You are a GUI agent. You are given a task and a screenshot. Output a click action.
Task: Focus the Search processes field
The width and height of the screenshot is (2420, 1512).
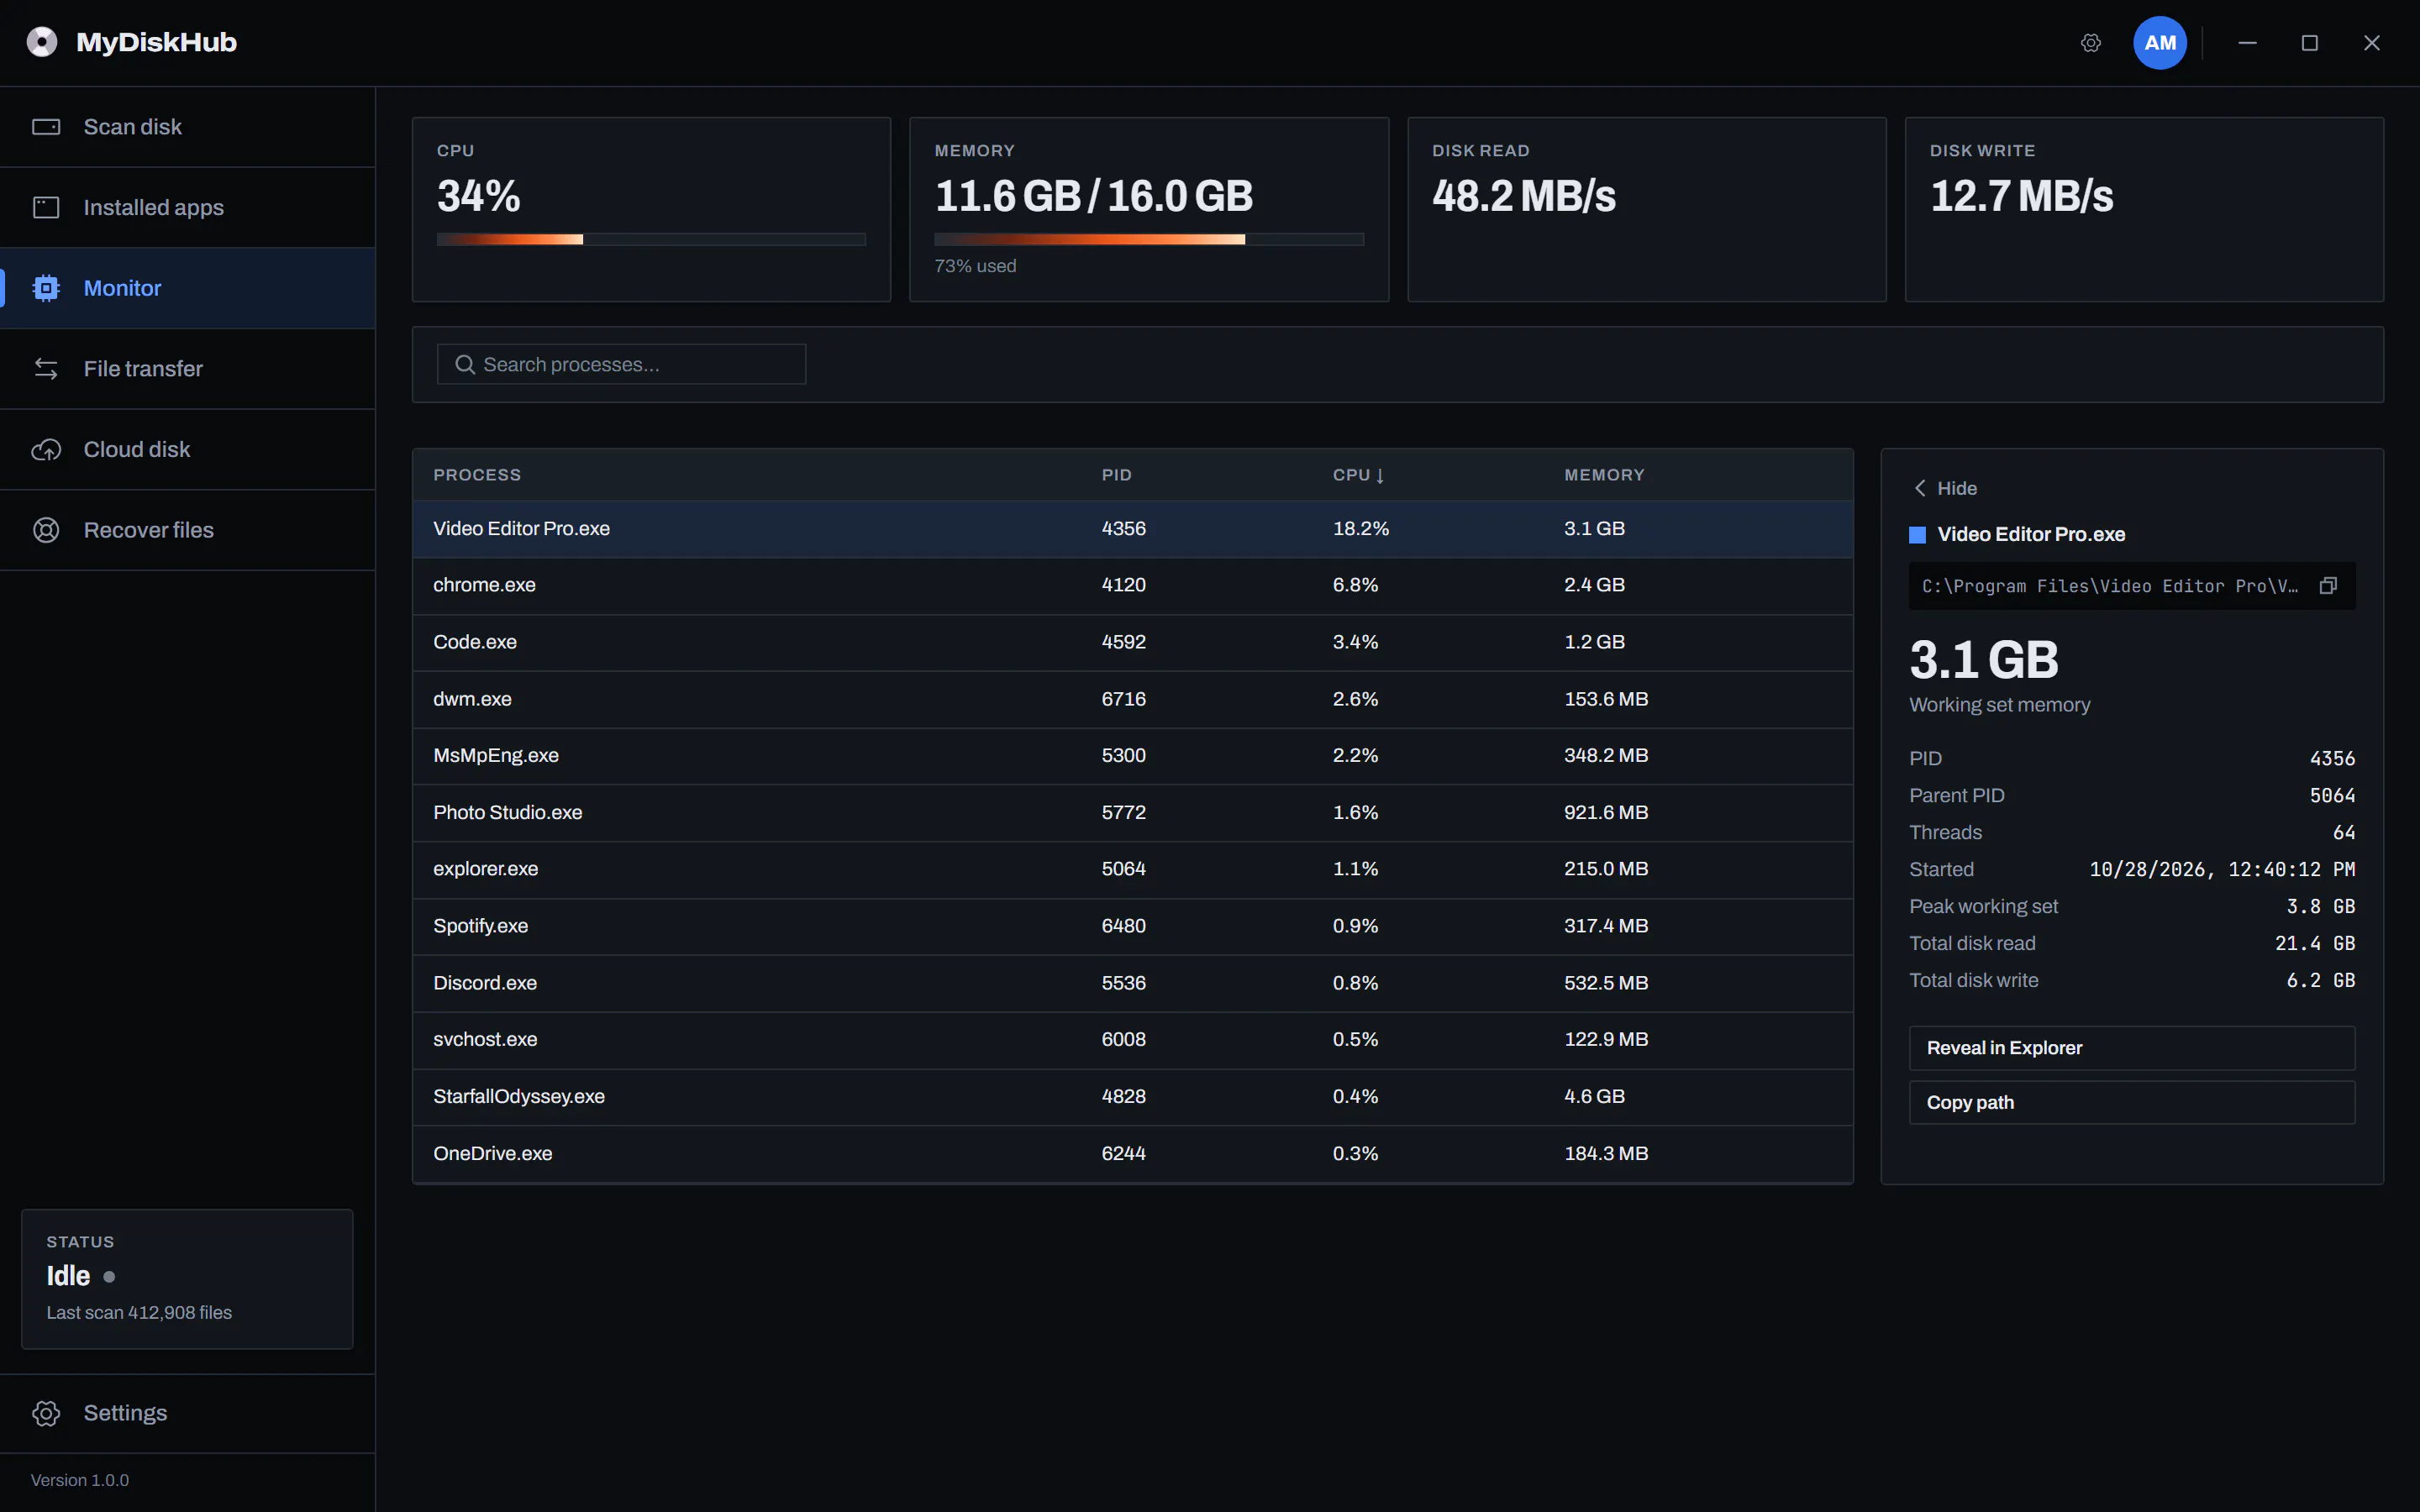[621, 365]
